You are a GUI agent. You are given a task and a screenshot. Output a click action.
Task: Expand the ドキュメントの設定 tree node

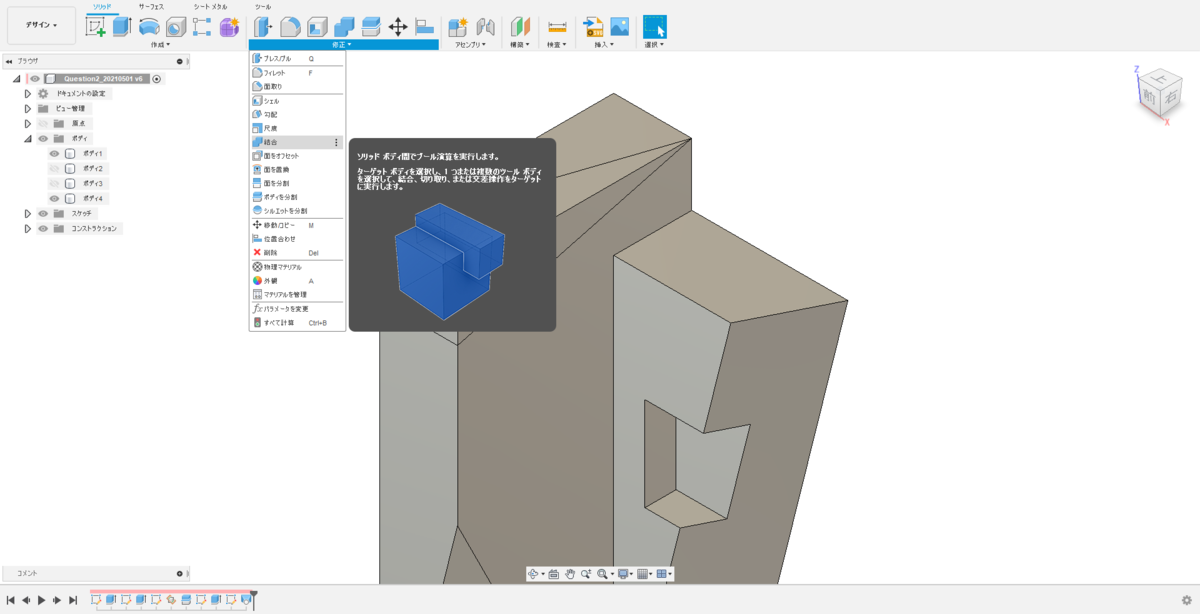point(28,93)
